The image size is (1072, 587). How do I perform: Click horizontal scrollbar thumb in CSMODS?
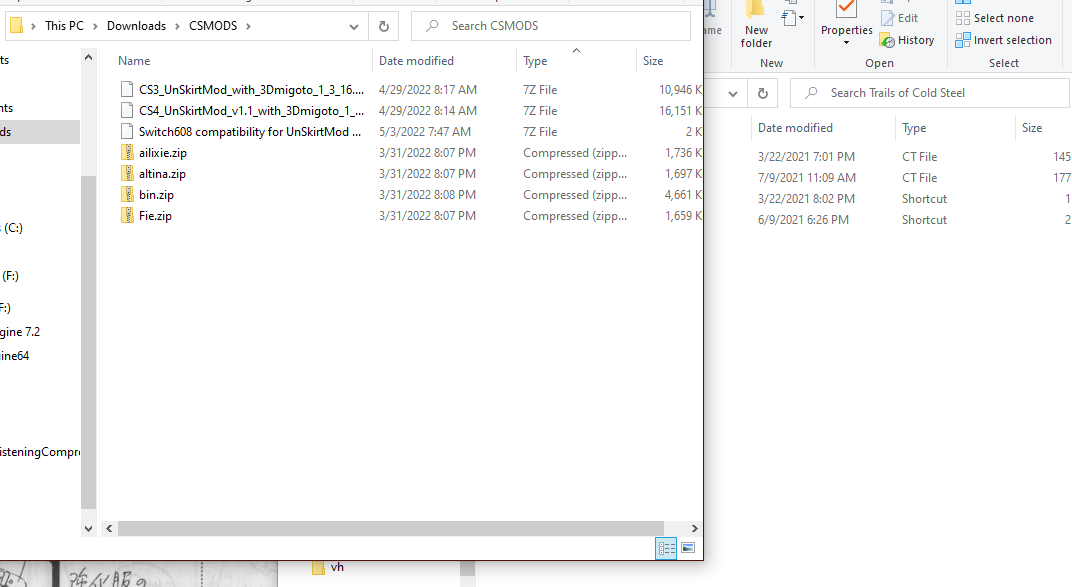coord(390,528)
